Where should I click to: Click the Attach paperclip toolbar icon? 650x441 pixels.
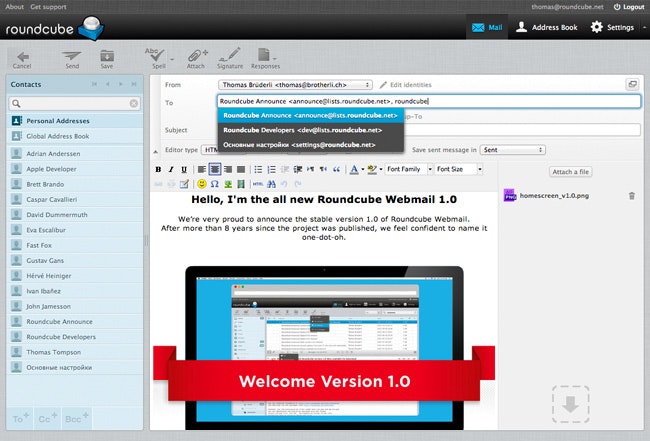click(x=196, y=56)
